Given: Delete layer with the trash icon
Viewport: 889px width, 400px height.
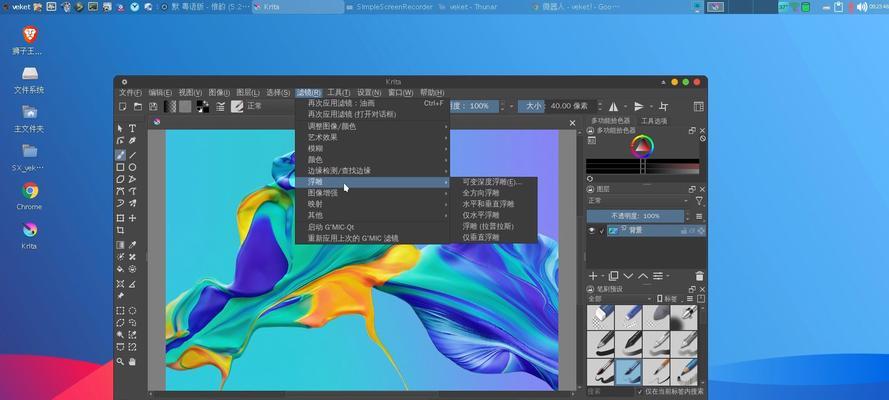Looking at the screenshot, I should click(x=700, y=276).
